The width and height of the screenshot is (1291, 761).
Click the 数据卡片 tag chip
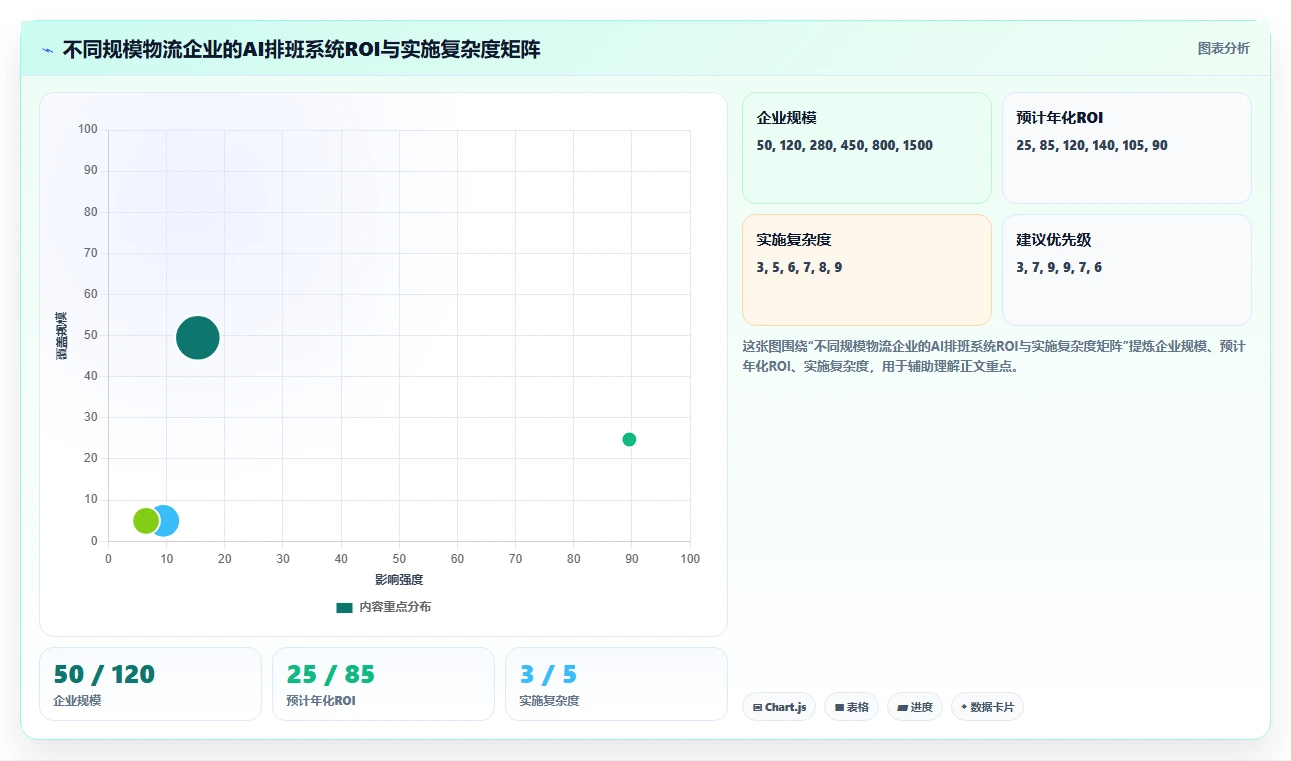pyautogui.click(x=987, y=707)
